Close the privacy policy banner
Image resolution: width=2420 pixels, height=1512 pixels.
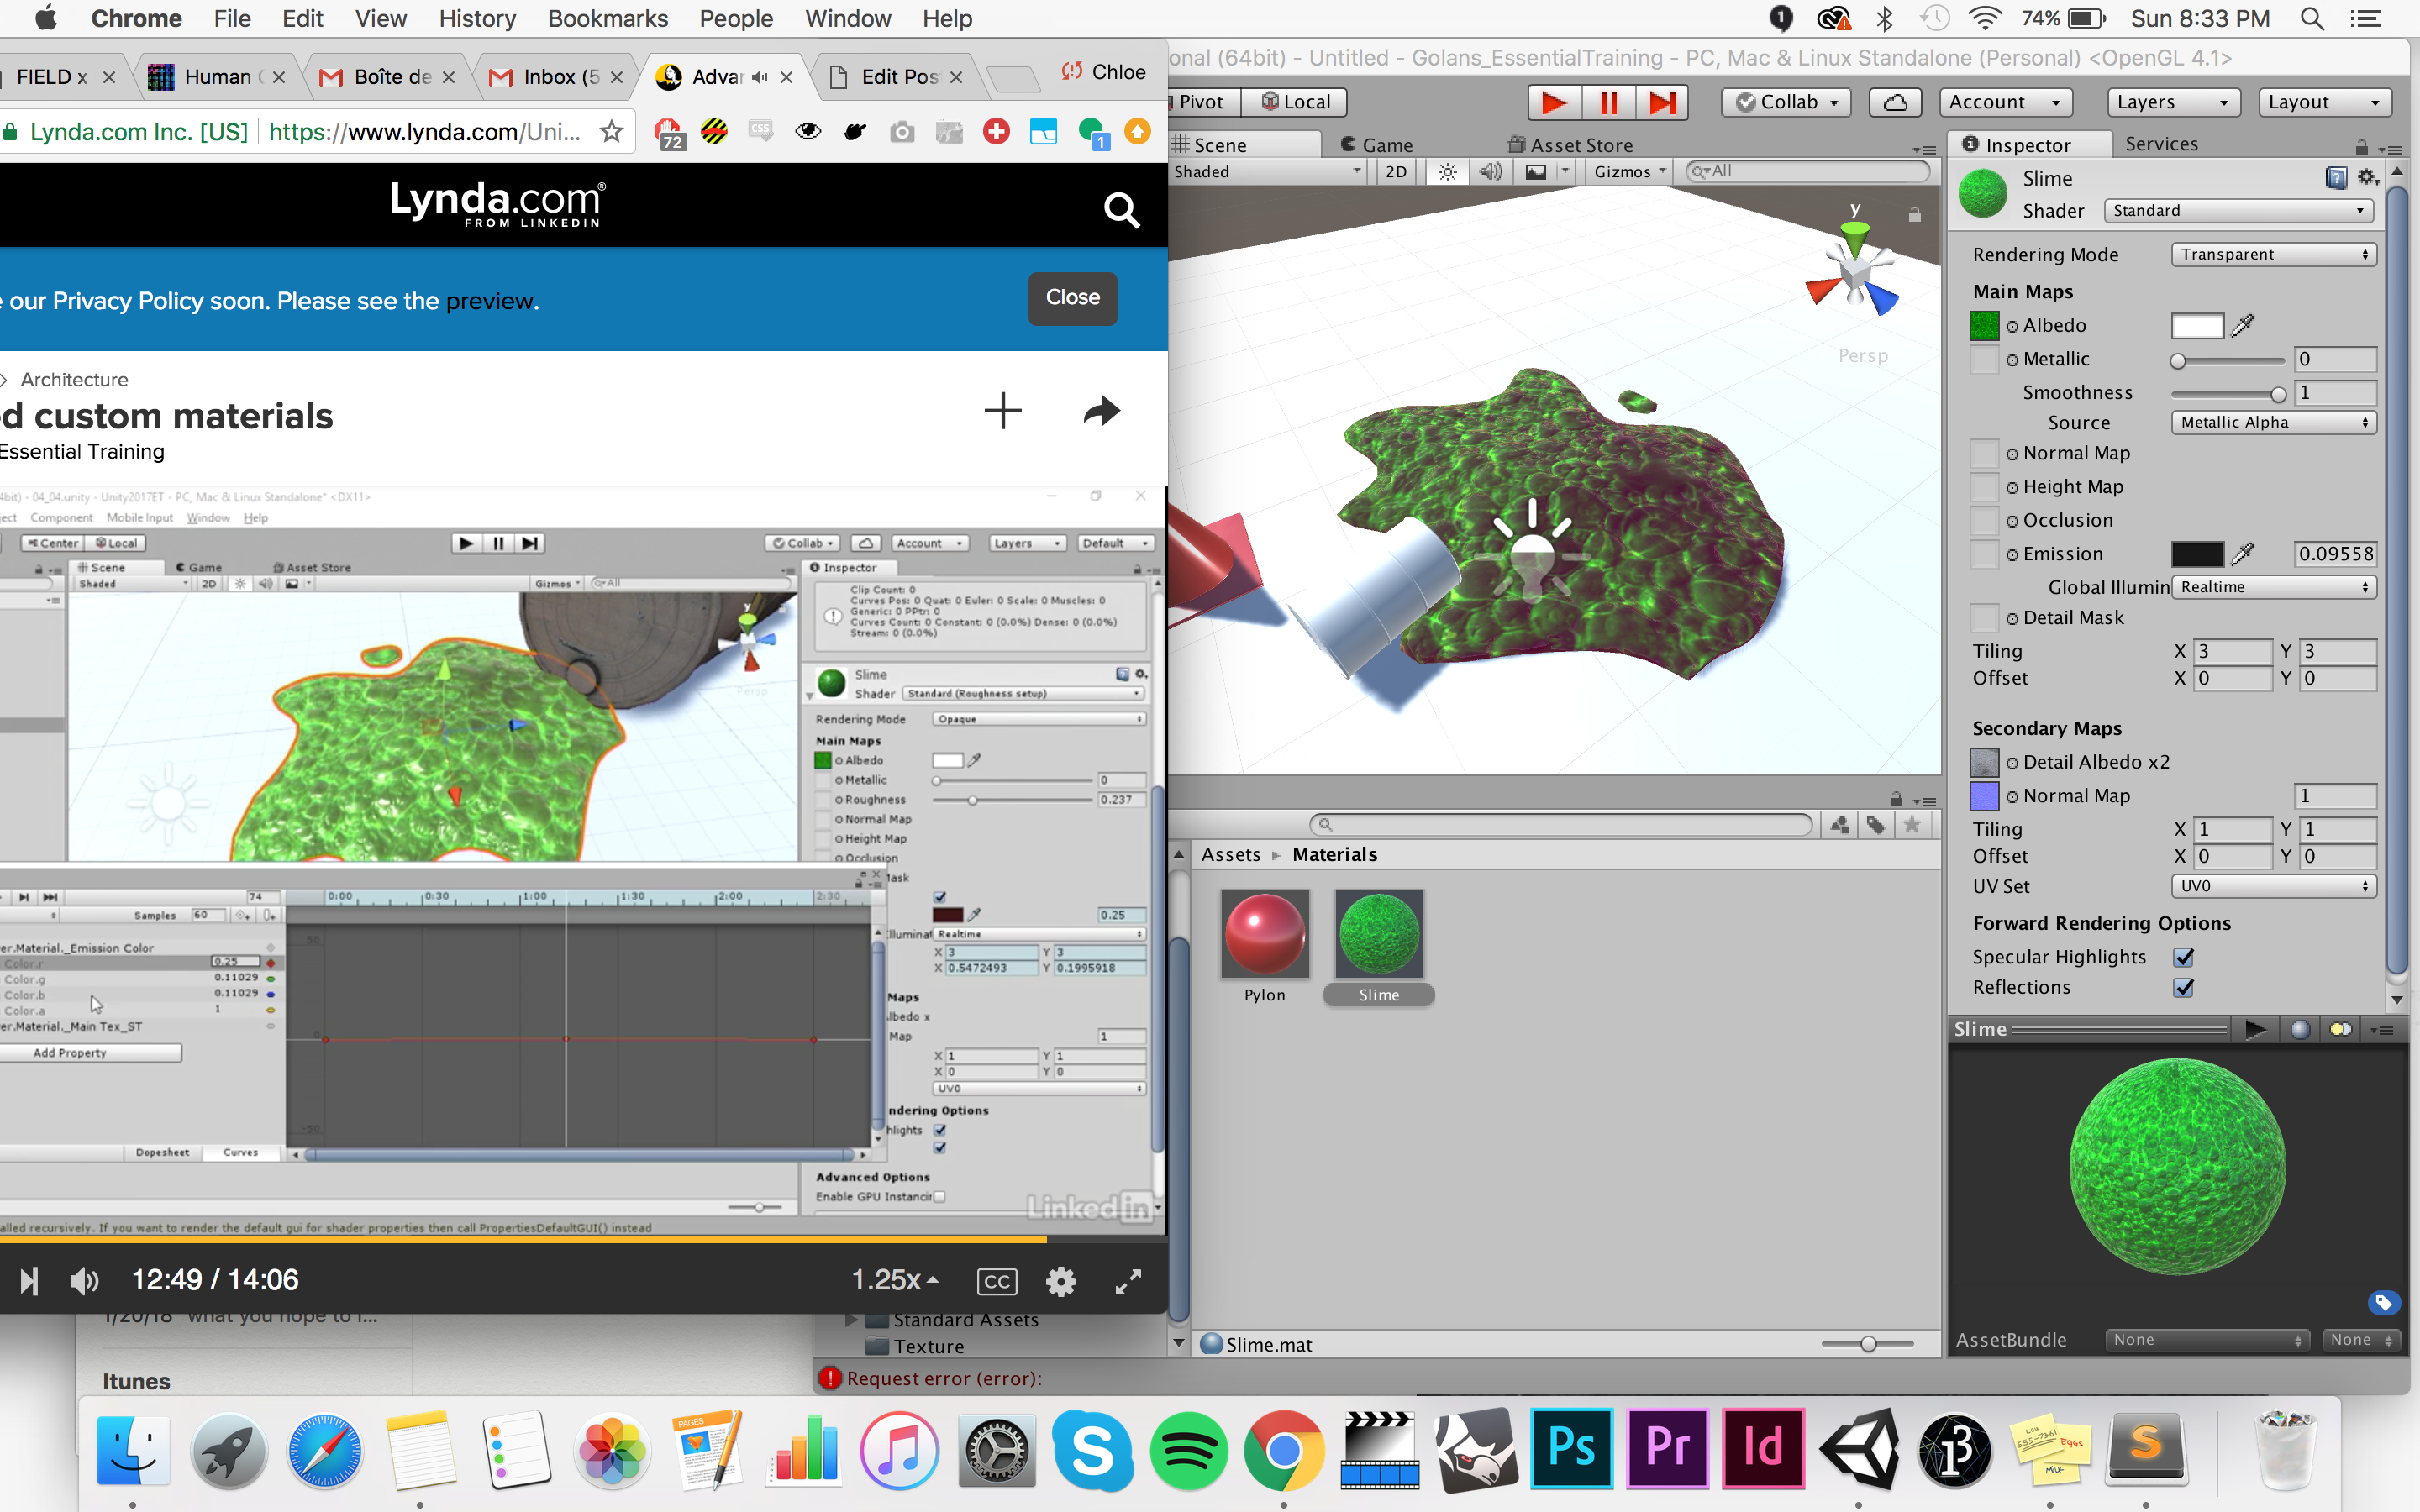point(1072,298)
